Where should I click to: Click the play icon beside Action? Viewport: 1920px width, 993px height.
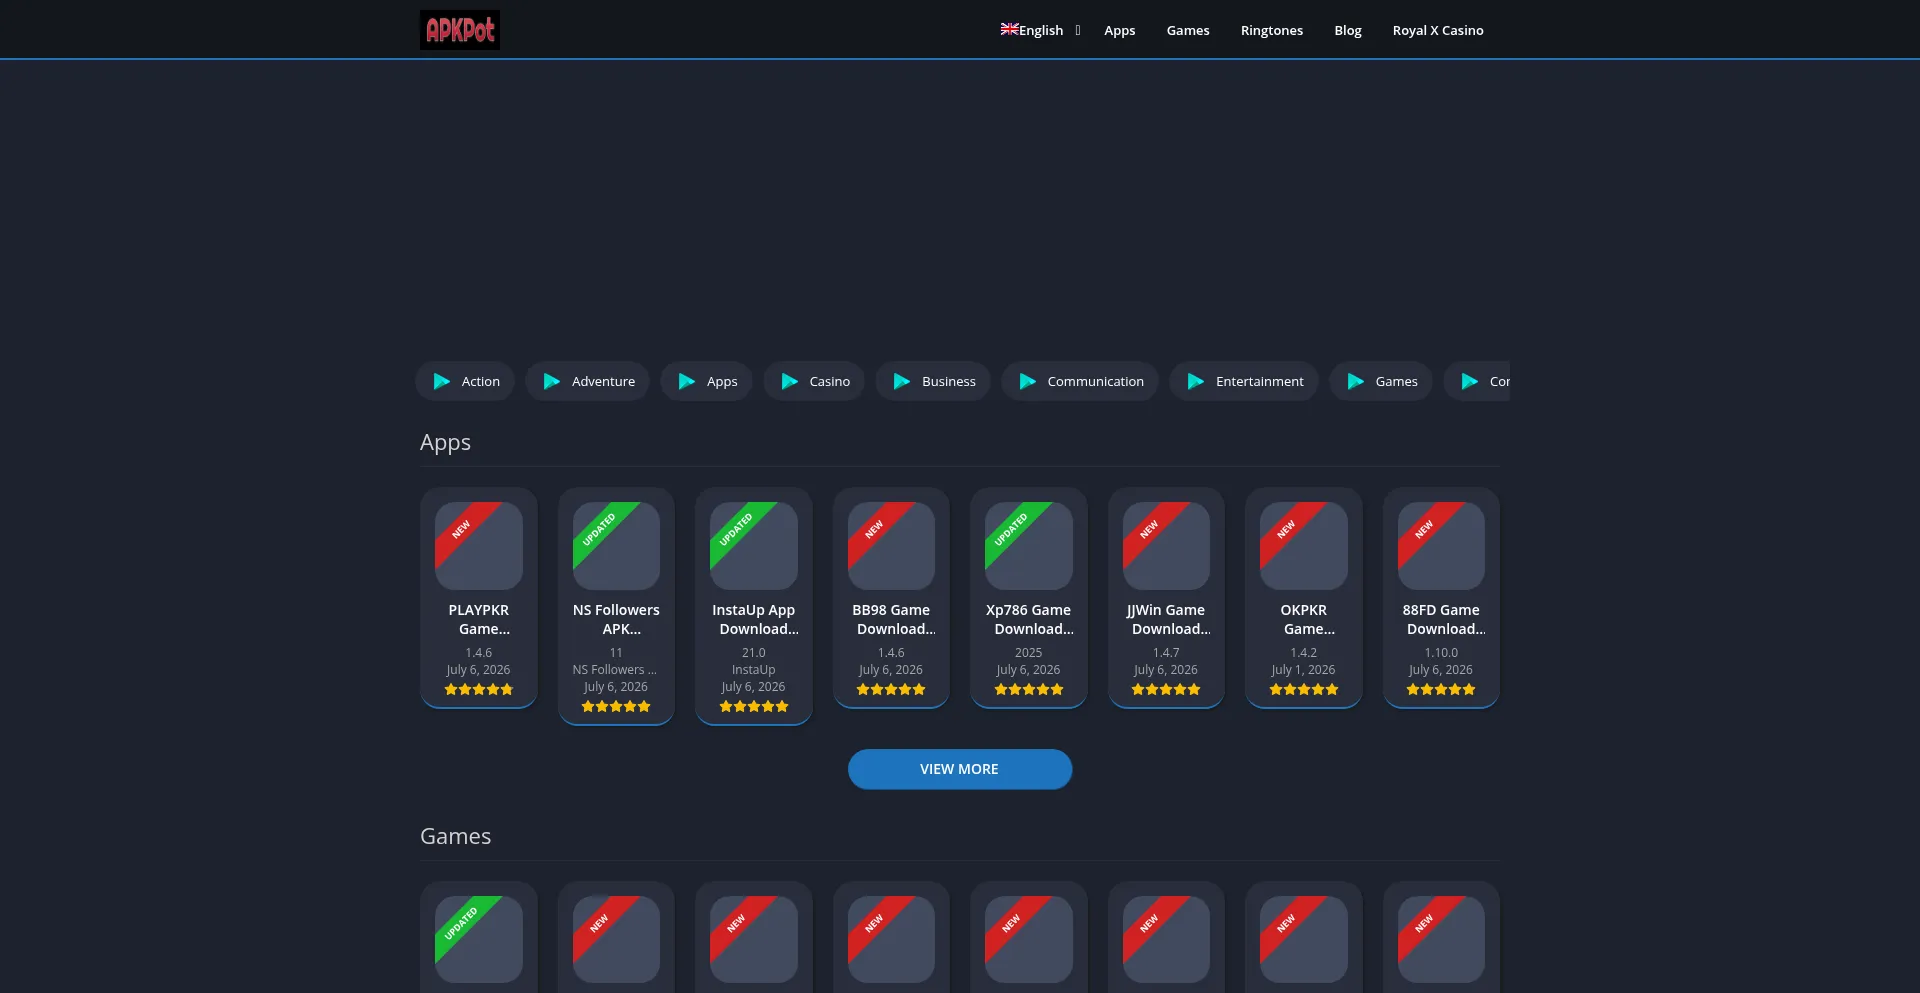point(442,381)
